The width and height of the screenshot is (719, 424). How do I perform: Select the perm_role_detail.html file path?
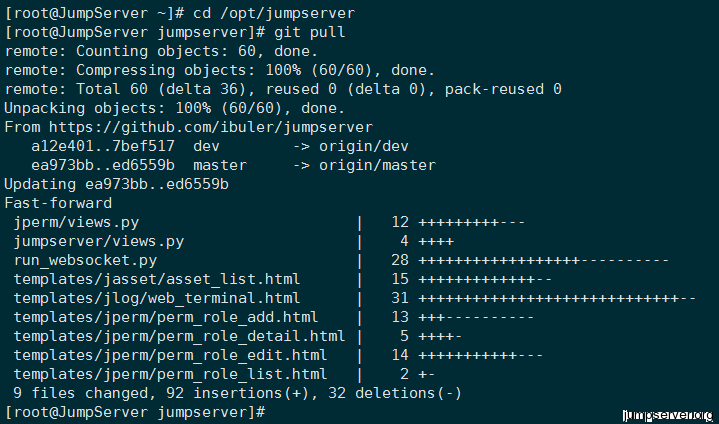pos(179,336)
